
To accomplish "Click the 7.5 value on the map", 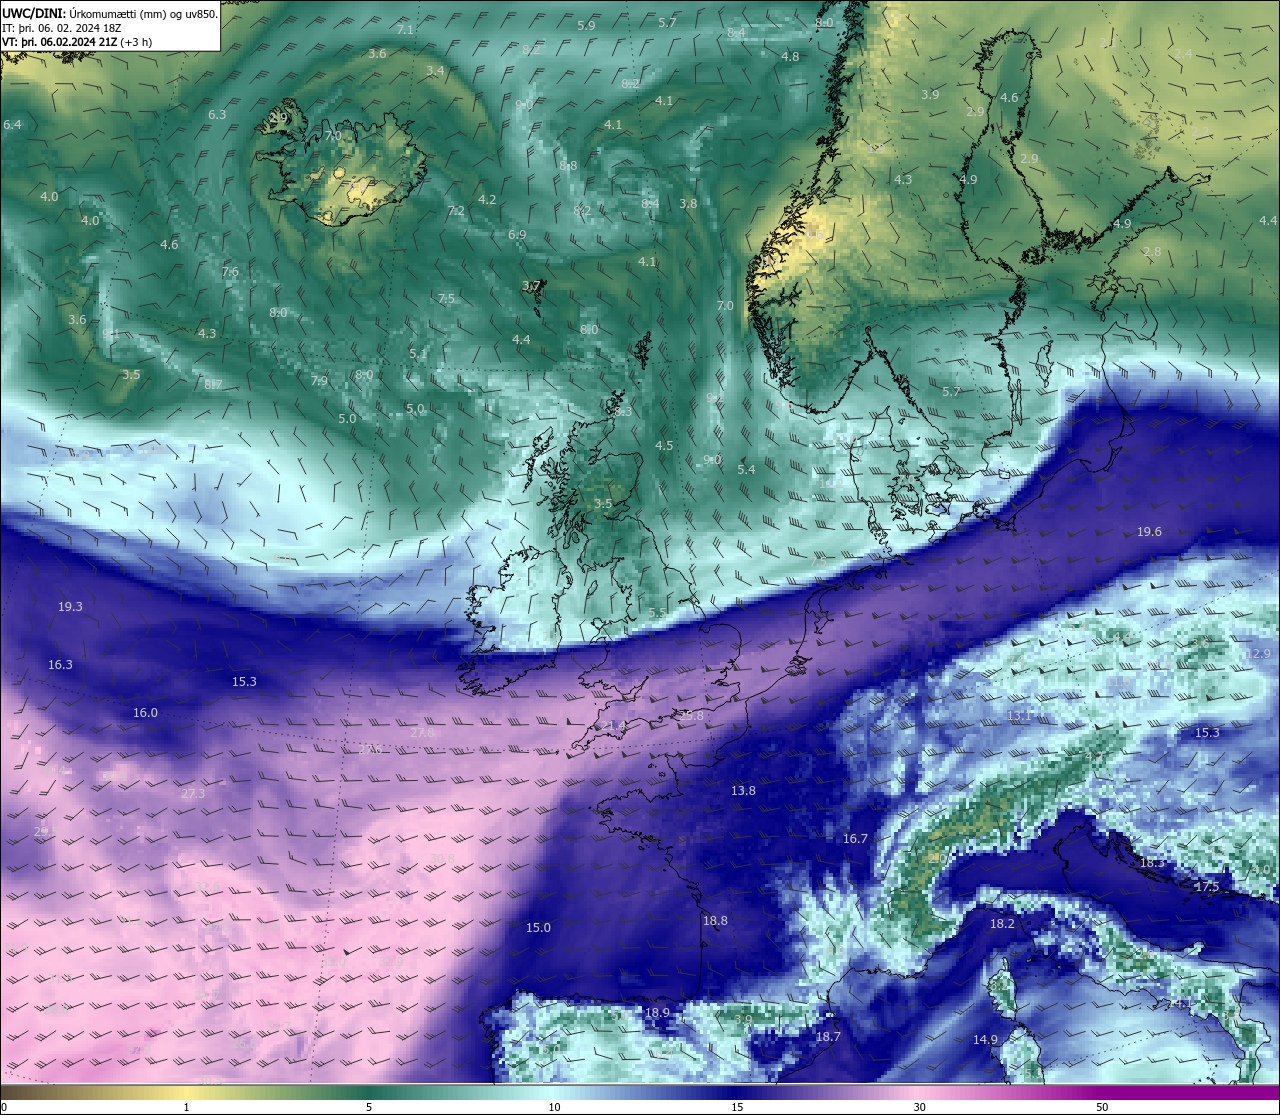I will [x=446, y=299].
